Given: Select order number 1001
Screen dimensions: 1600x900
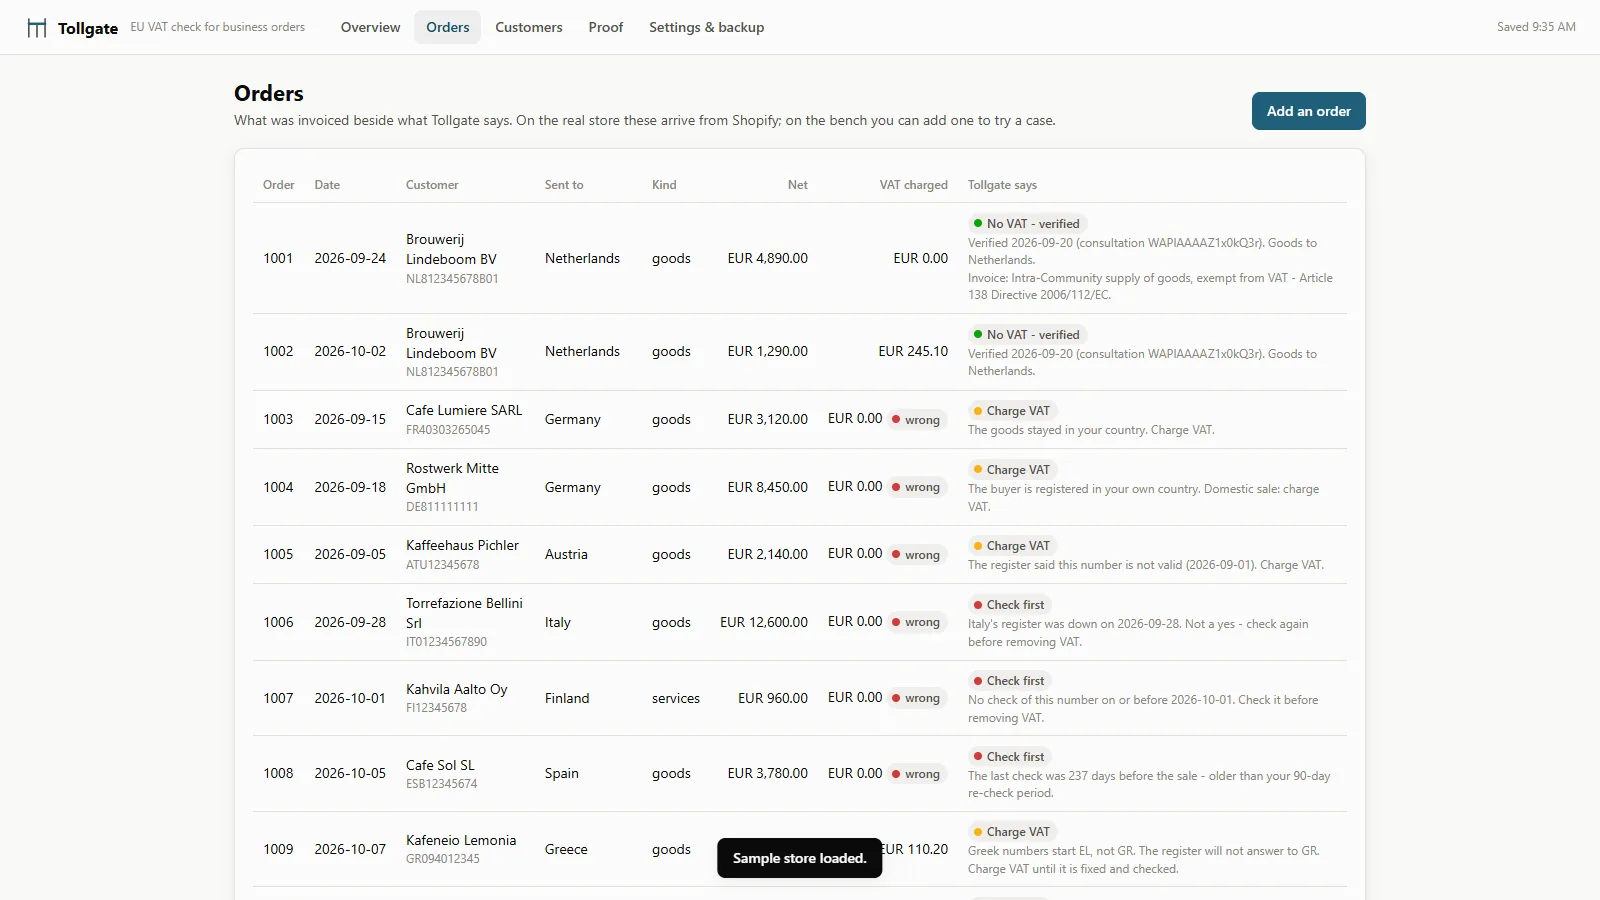Looking at the screenshot, I should coord(278,258).
